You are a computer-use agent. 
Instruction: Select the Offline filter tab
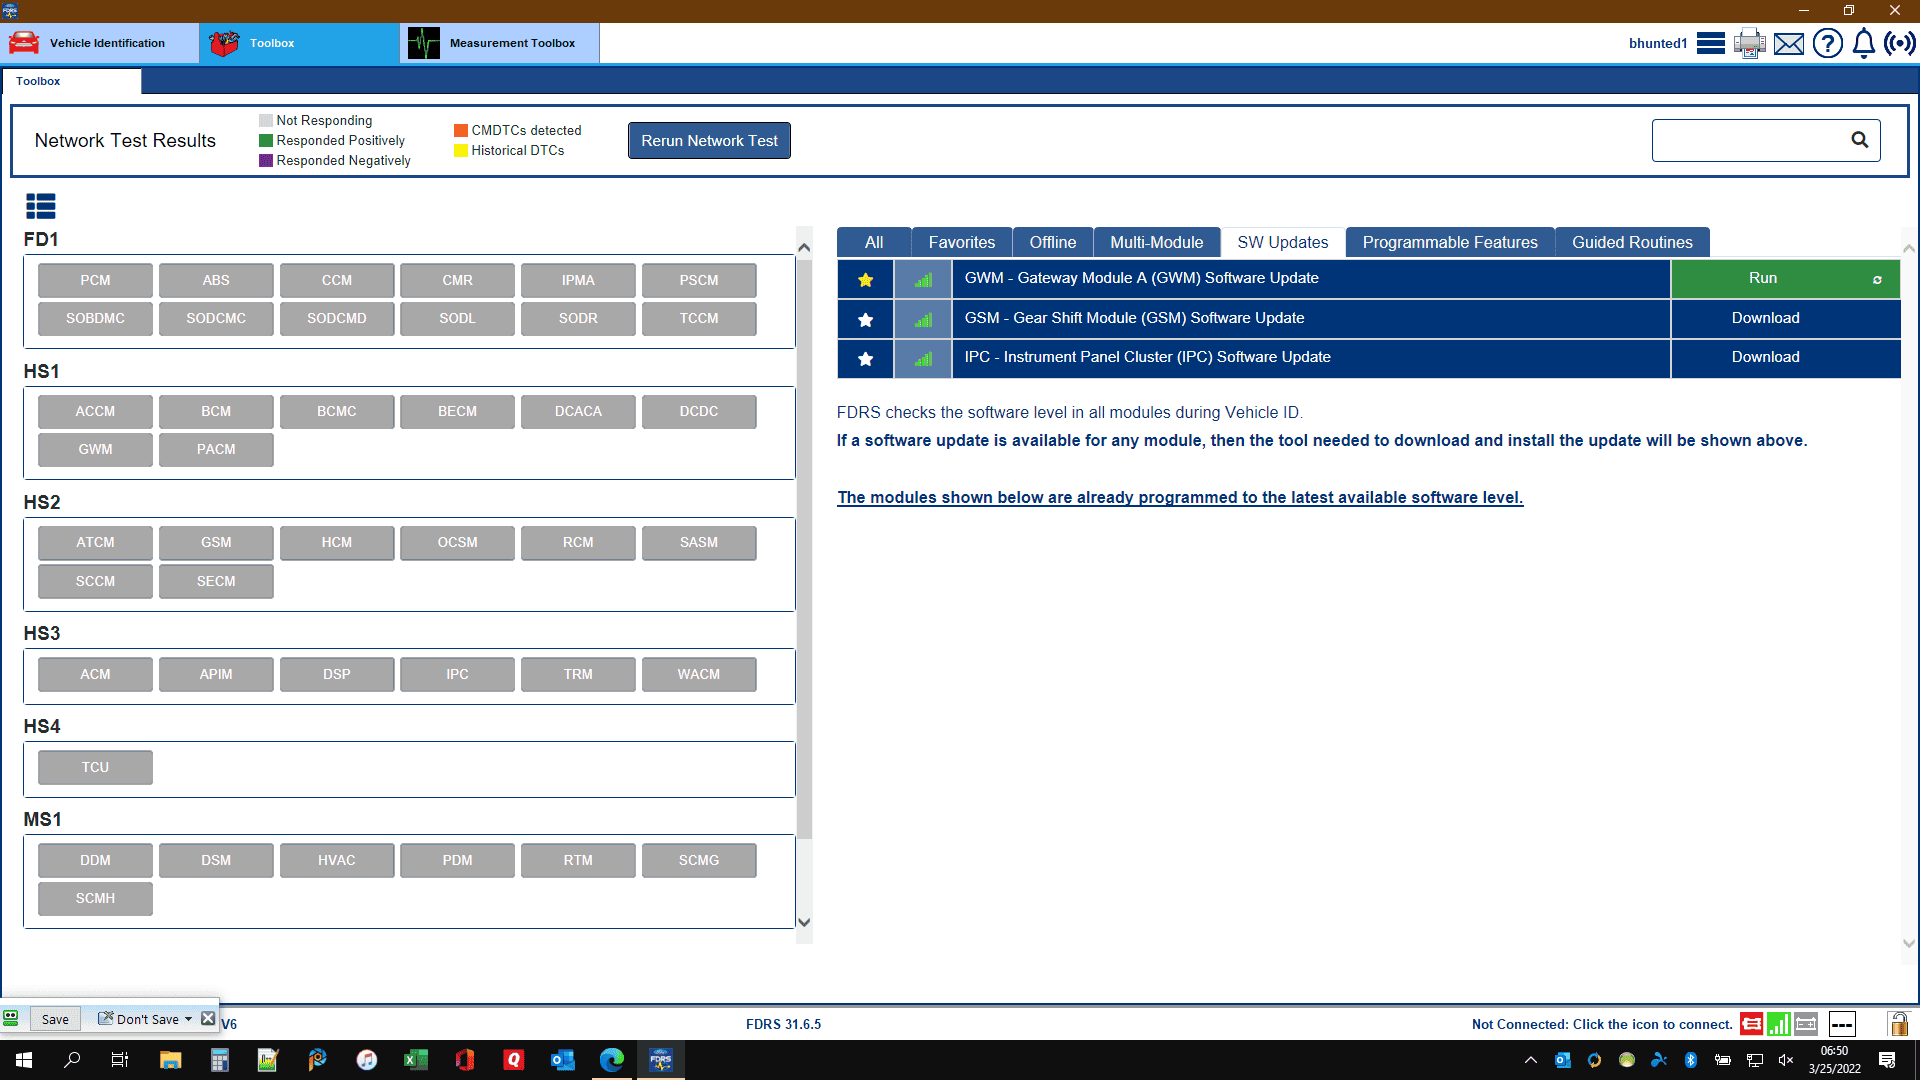tap(1053, 242)
